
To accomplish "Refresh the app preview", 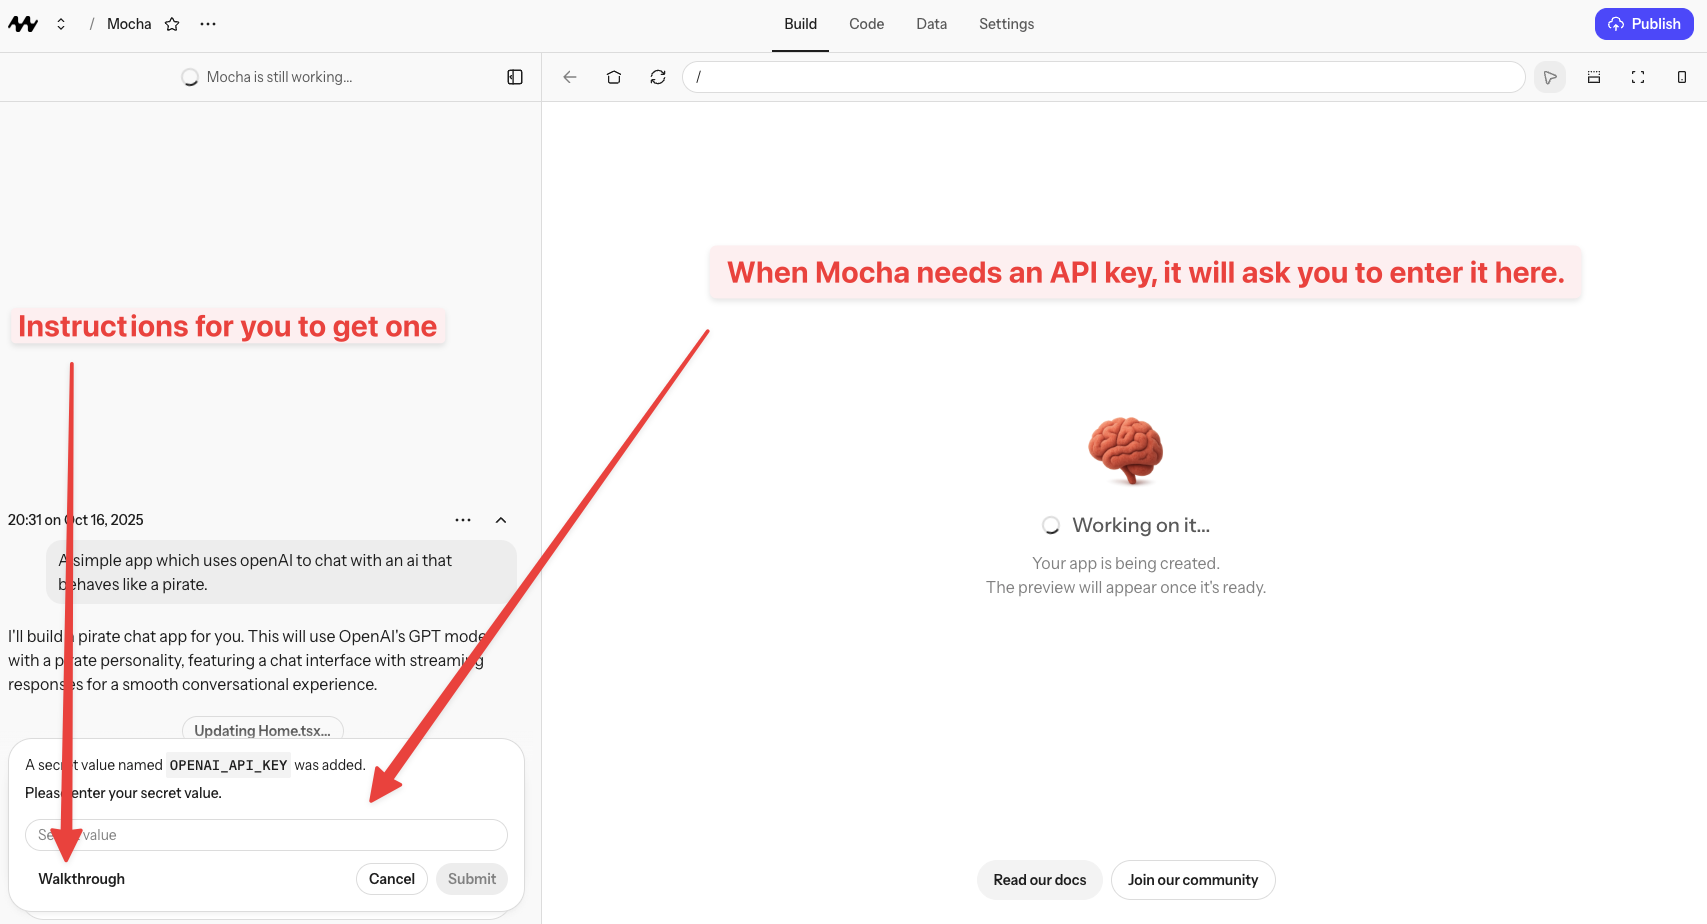I will tap(658, 77).
